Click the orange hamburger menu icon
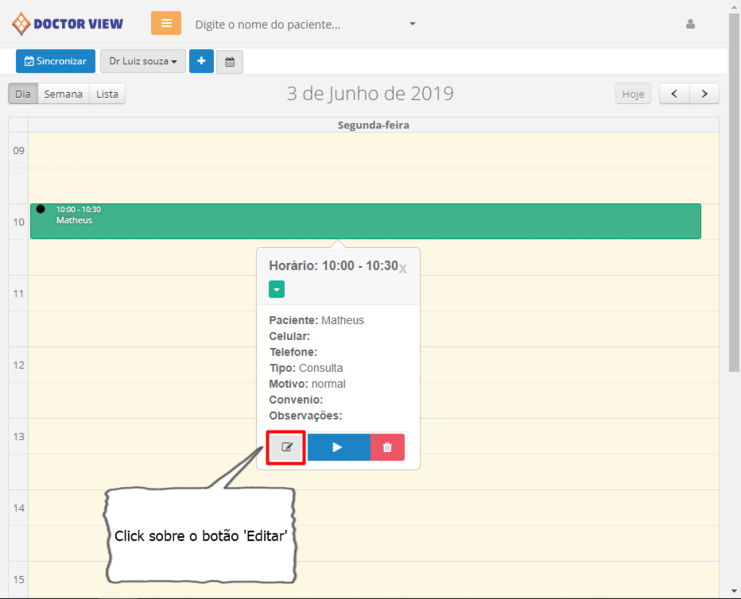 166,23
